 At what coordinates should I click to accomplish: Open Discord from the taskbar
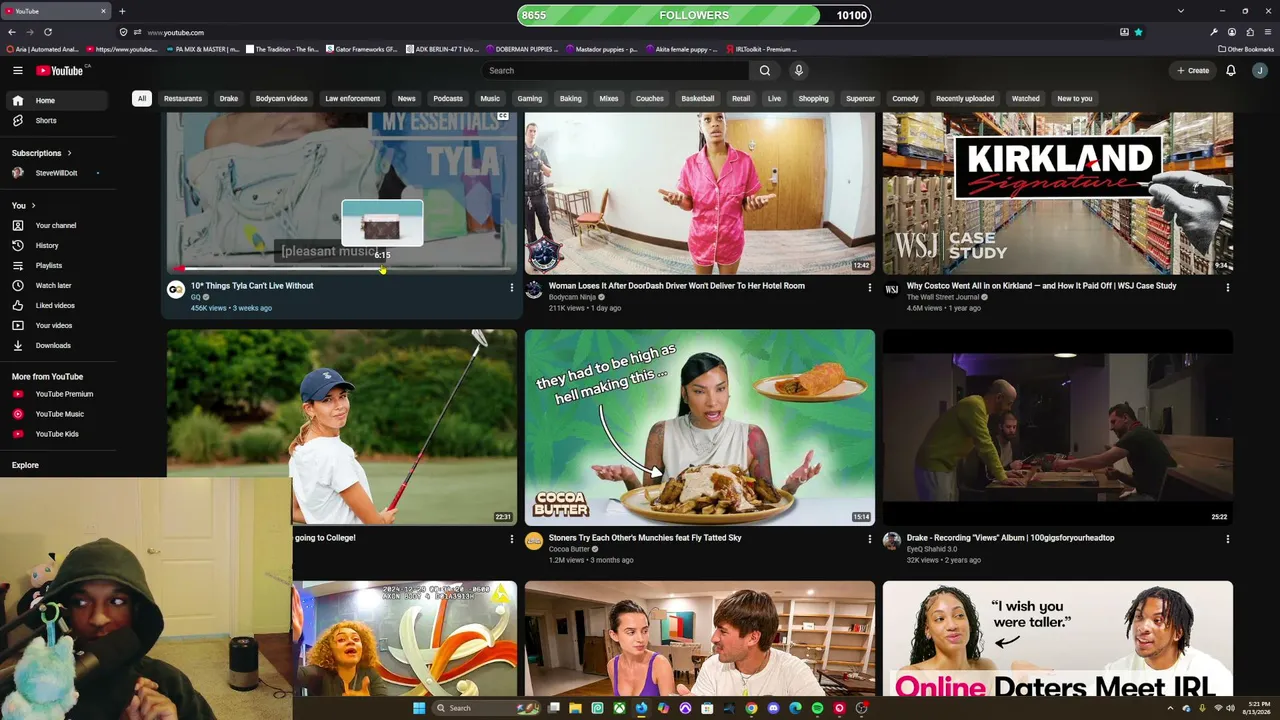(x=773, y=708)
